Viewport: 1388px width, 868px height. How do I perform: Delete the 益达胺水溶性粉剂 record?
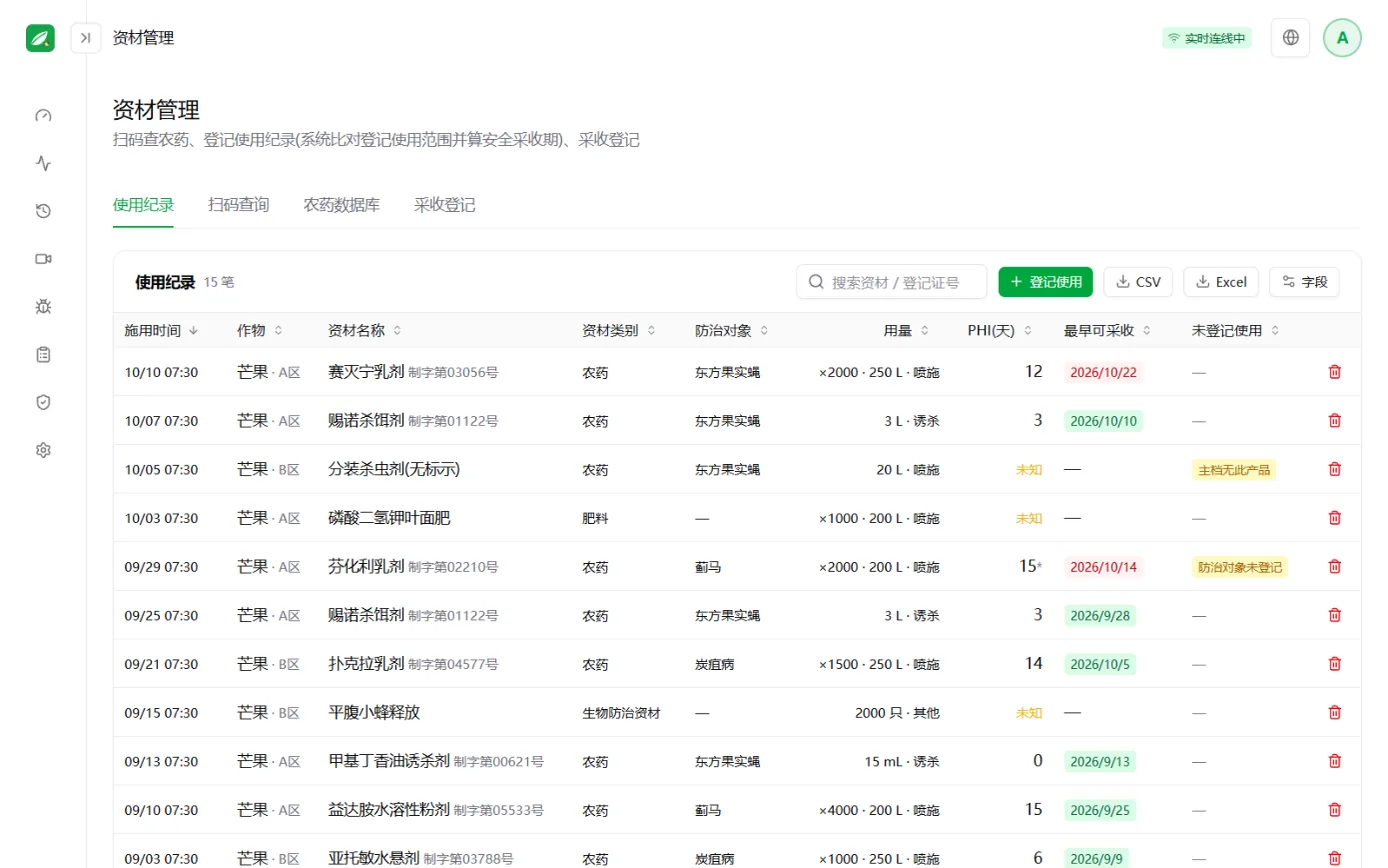(x=1334, y=809)
